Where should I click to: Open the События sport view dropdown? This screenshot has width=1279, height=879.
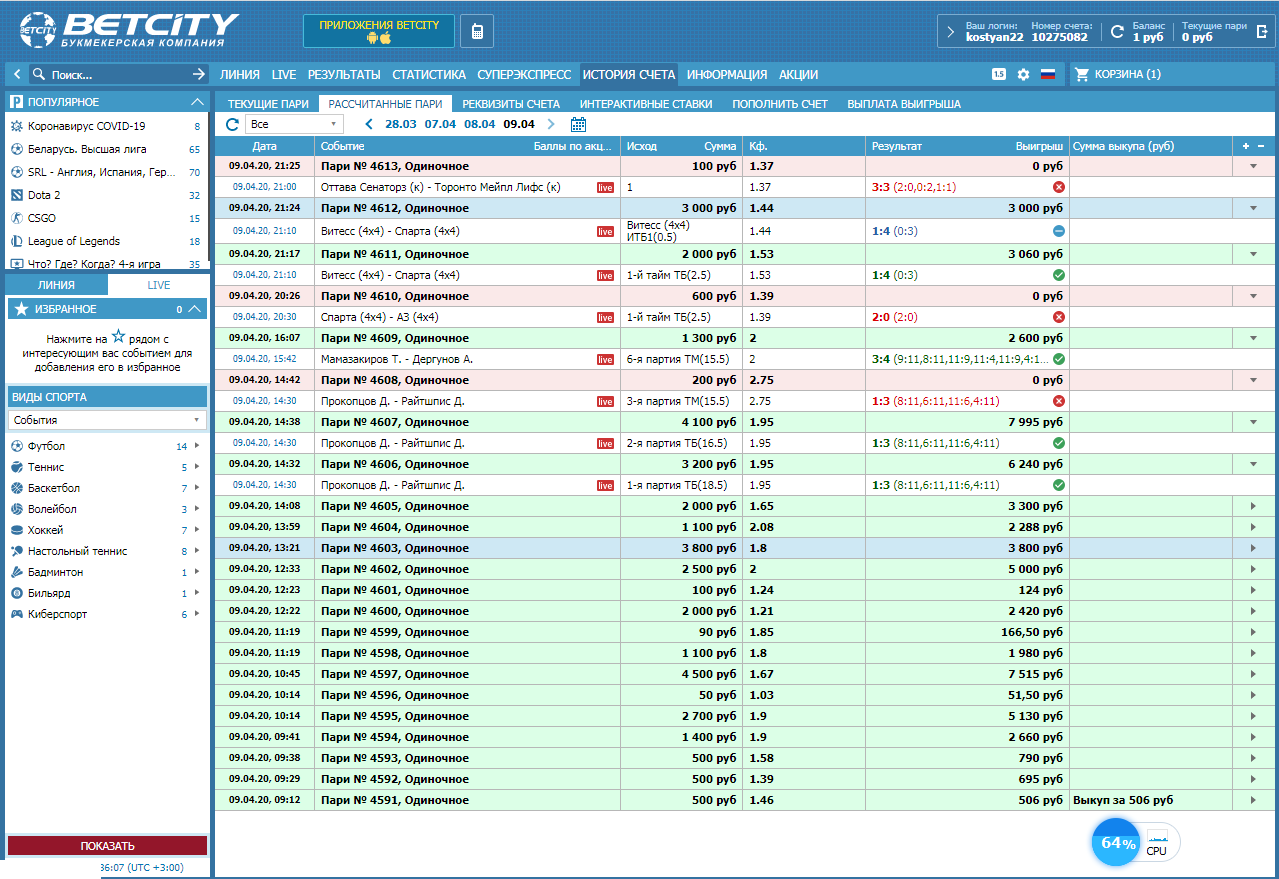[106, 420]
